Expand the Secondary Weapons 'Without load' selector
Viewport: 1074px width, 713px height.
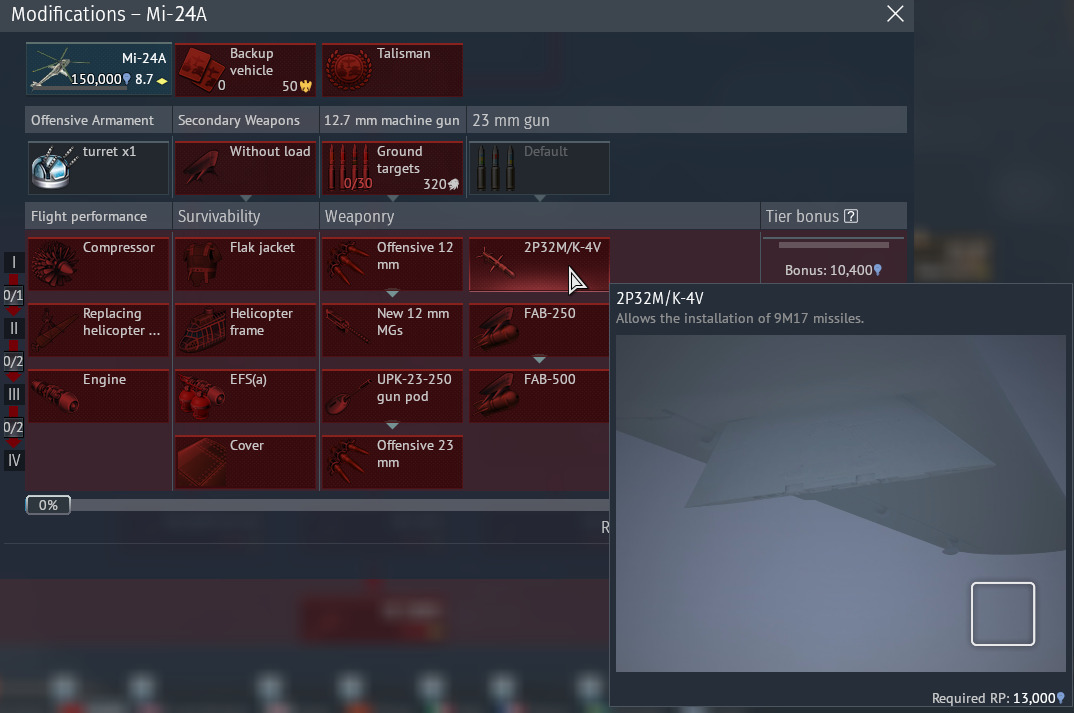[x=245, y=197]
